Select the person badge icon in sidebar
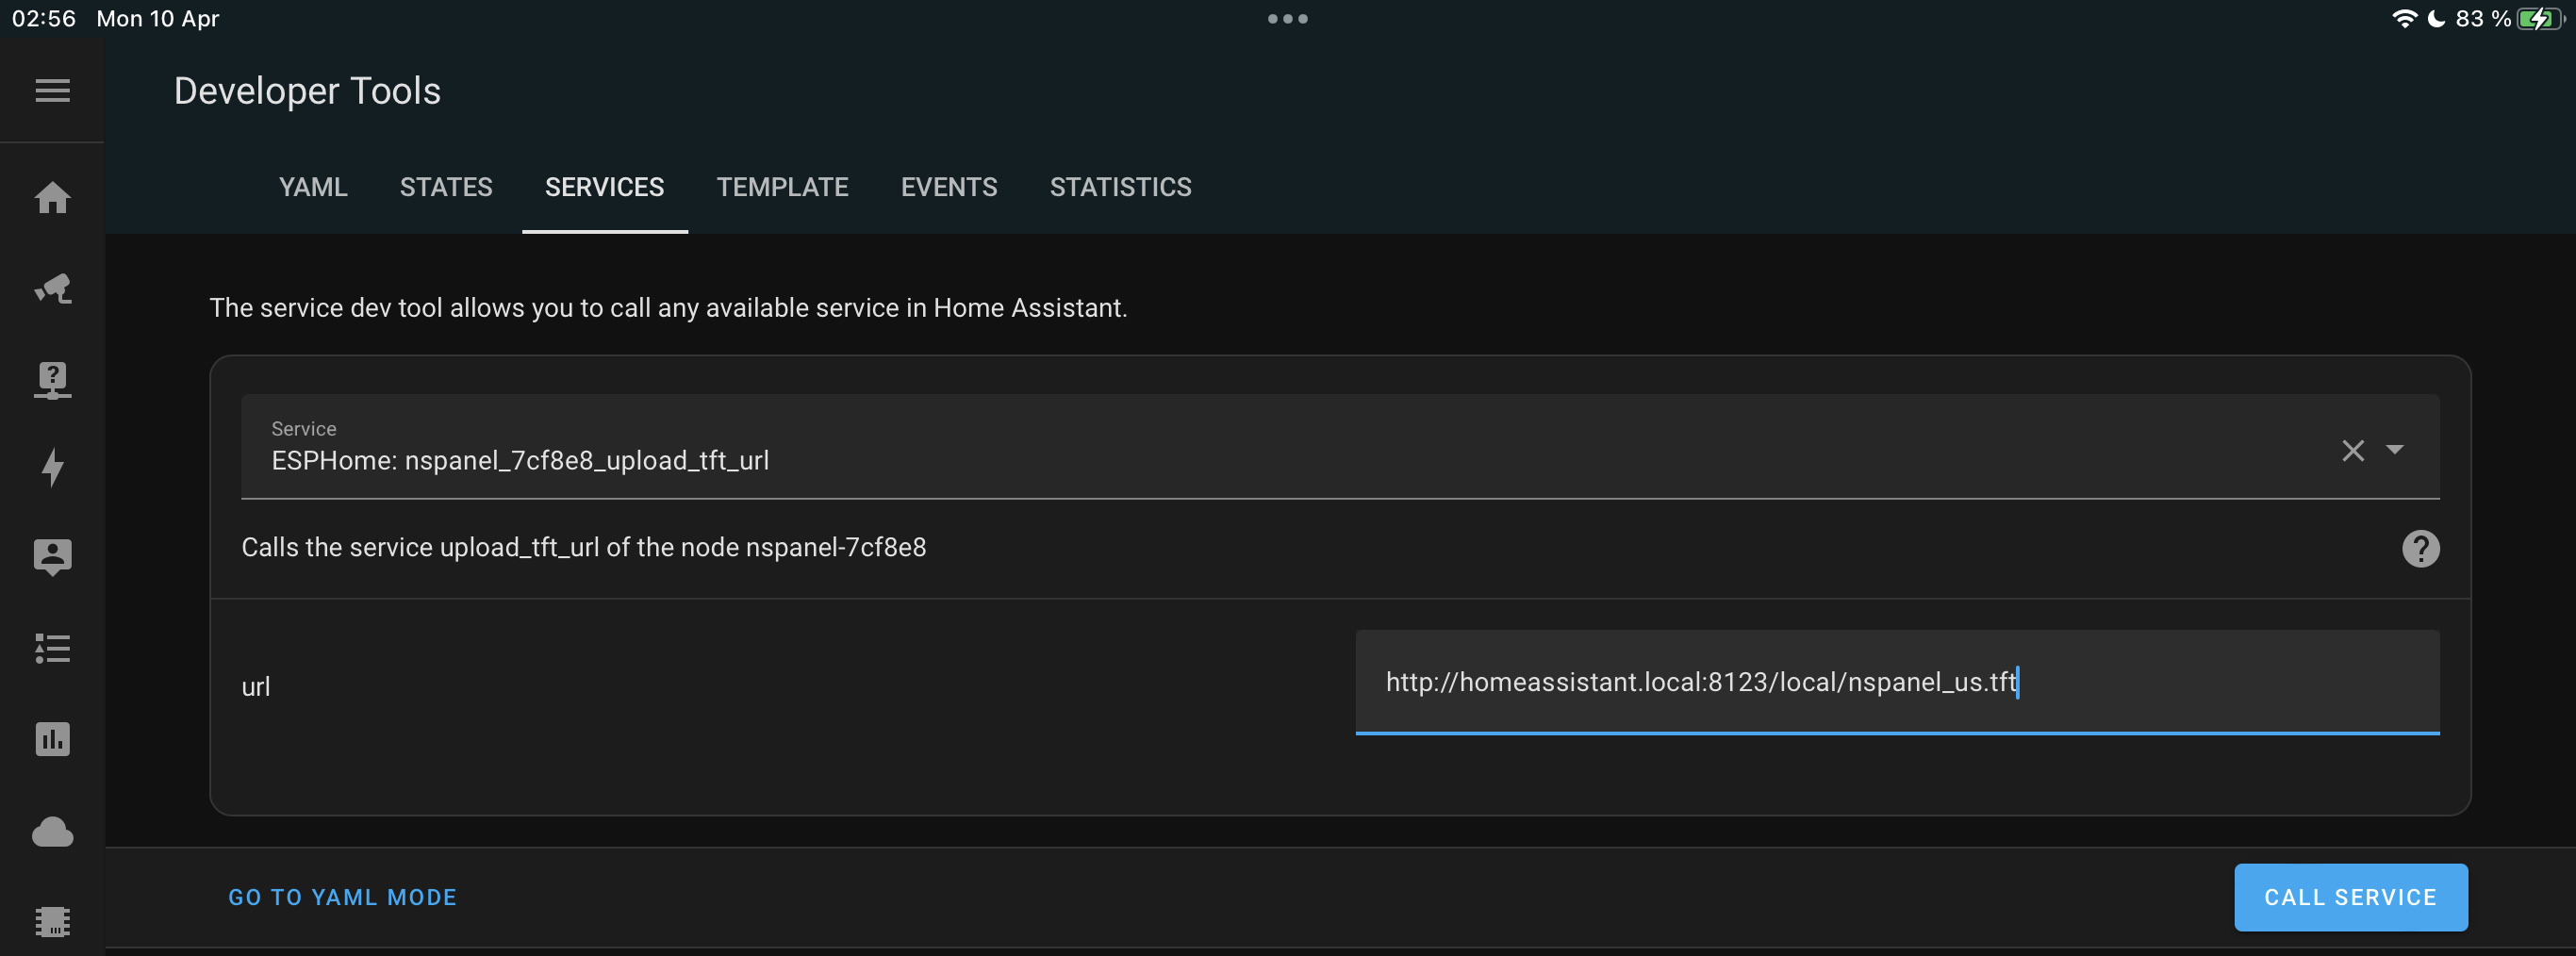The image size is (2576, 956). pos(51,557)
